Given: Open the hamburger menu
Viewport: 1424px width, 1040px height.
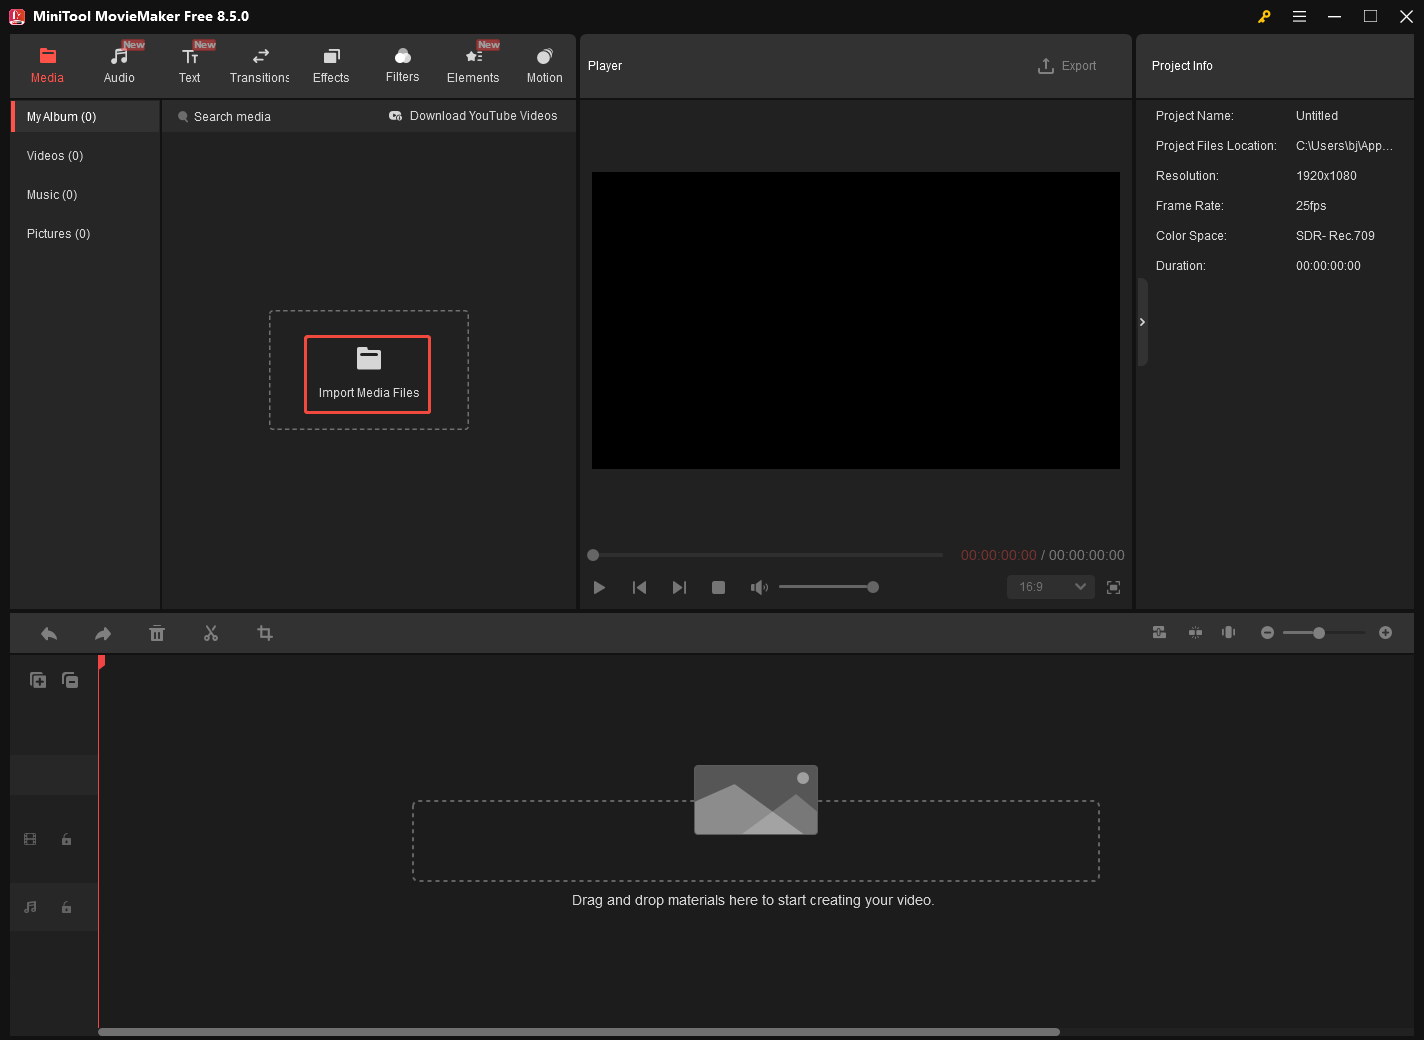Looking at the screenshot, I should (1299, 16).
